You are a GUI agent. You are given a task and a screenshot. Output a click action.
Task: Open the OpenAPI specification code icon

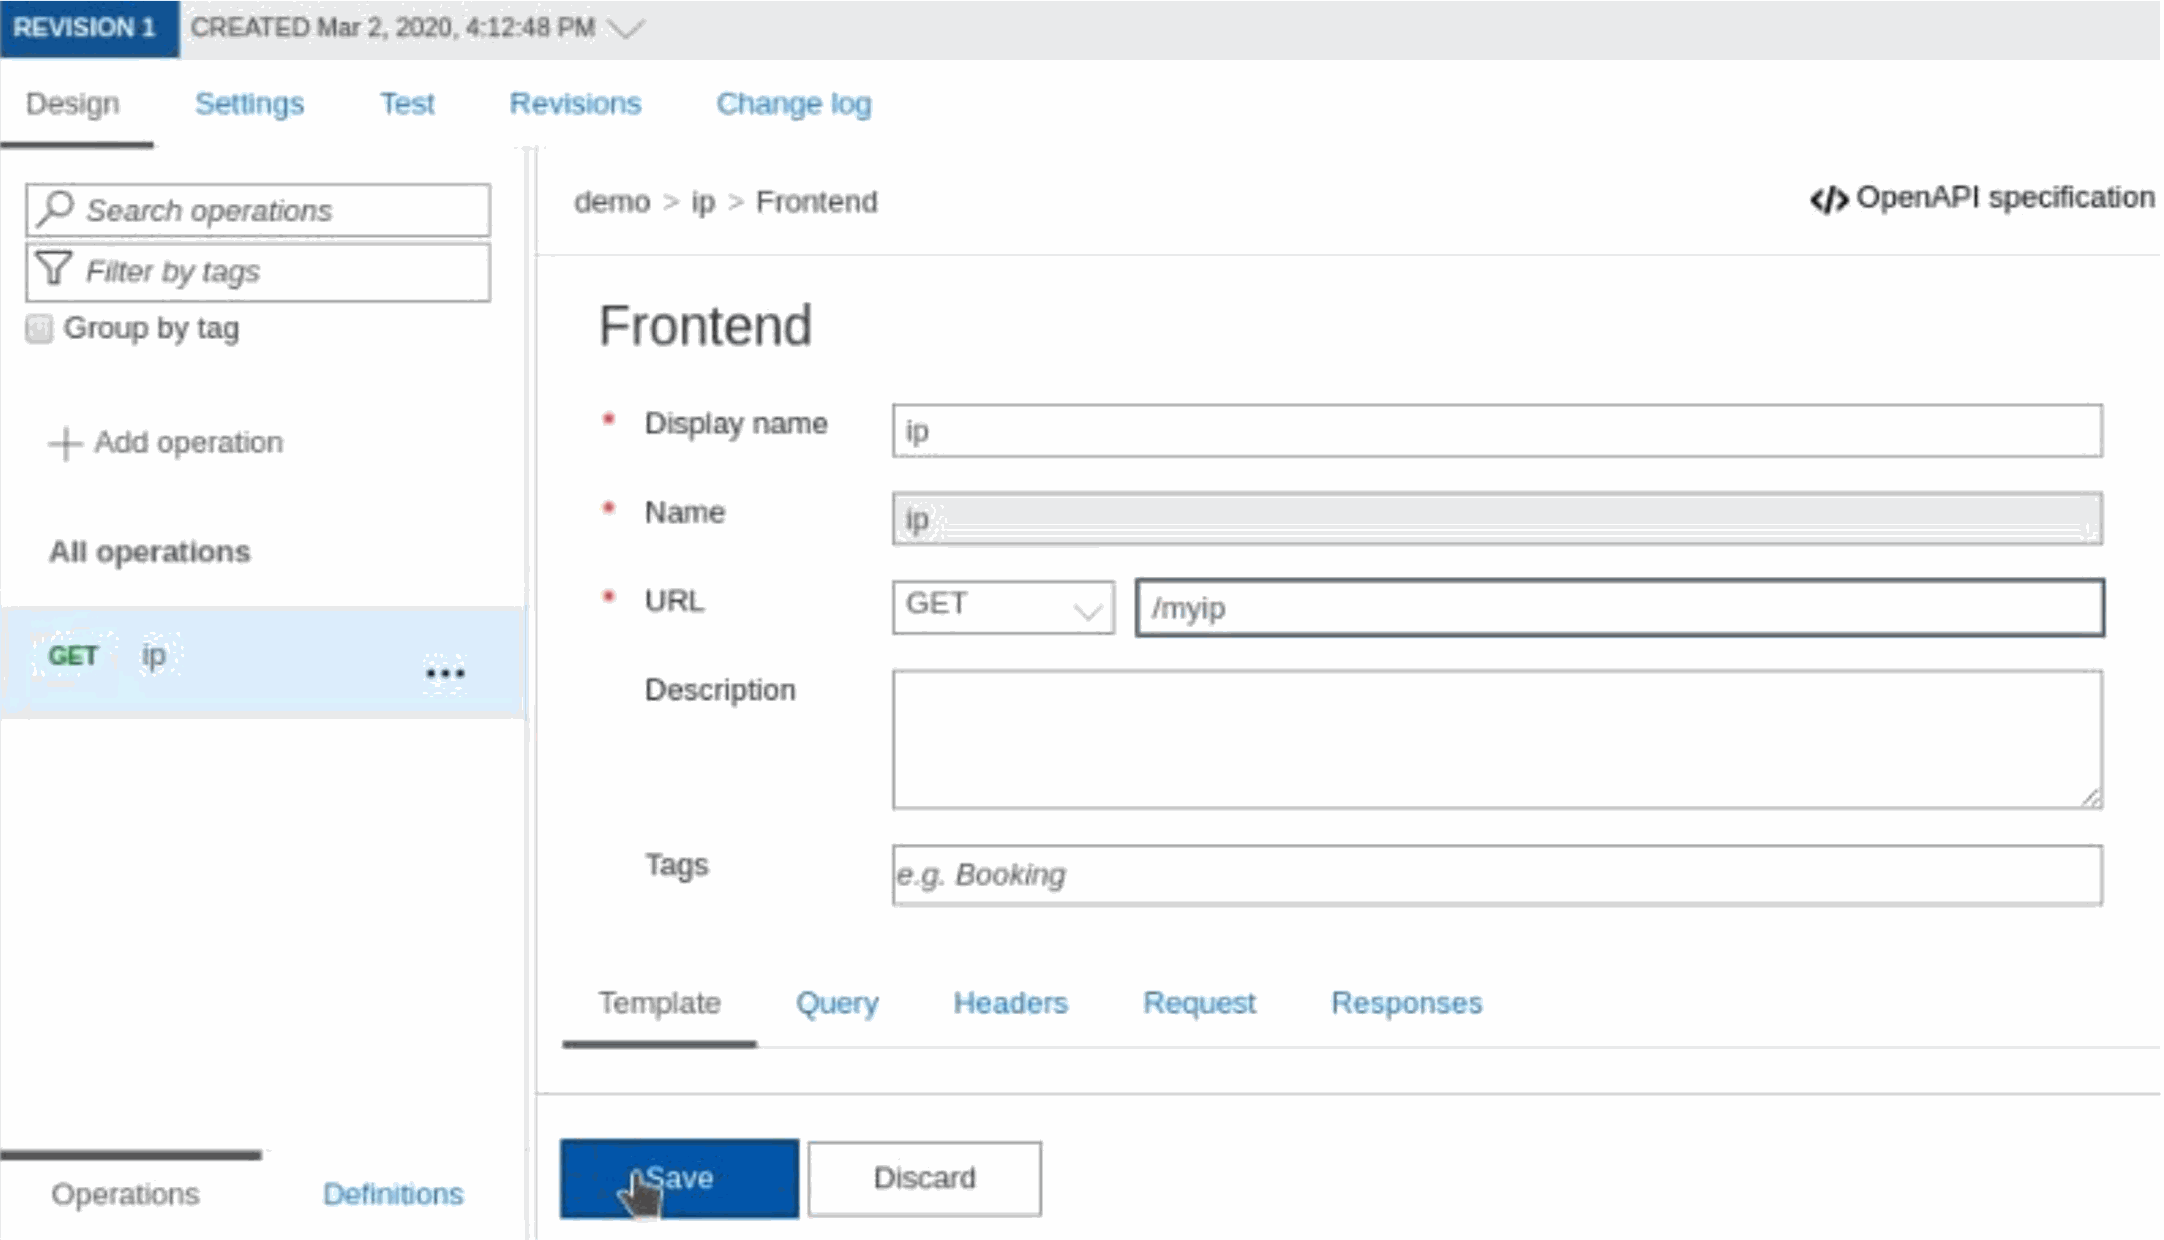[1828, 200]
